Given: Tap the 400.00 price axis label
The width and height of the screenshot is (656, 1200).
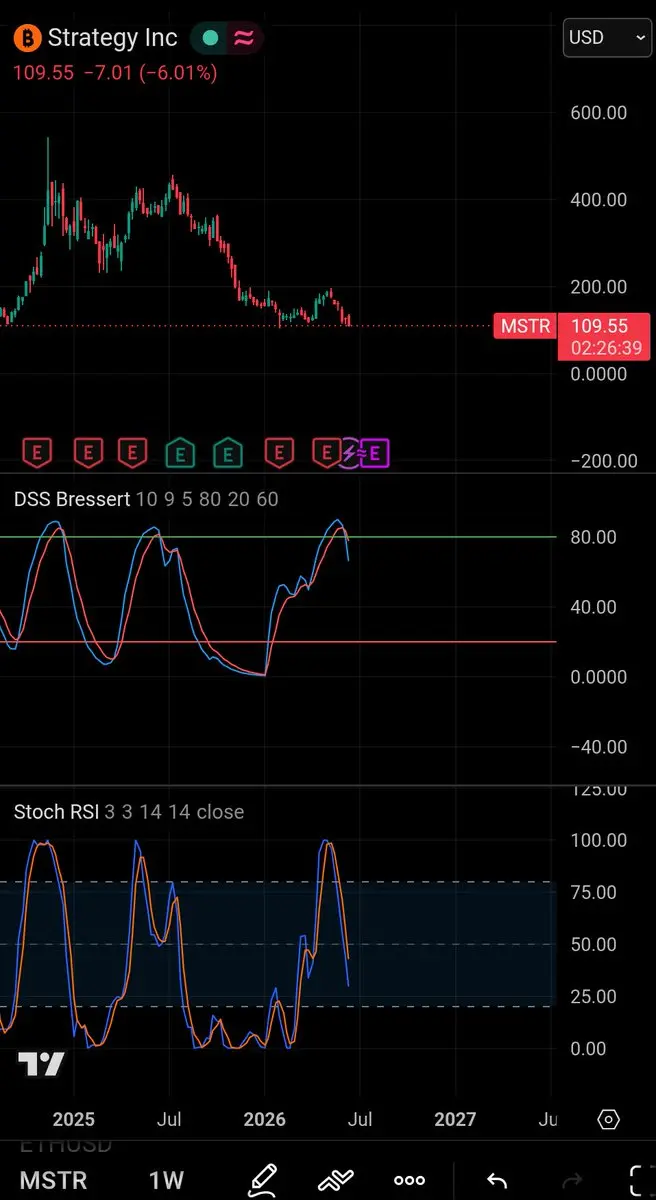Looking at the screenshot, I should [x=599, y=200].
